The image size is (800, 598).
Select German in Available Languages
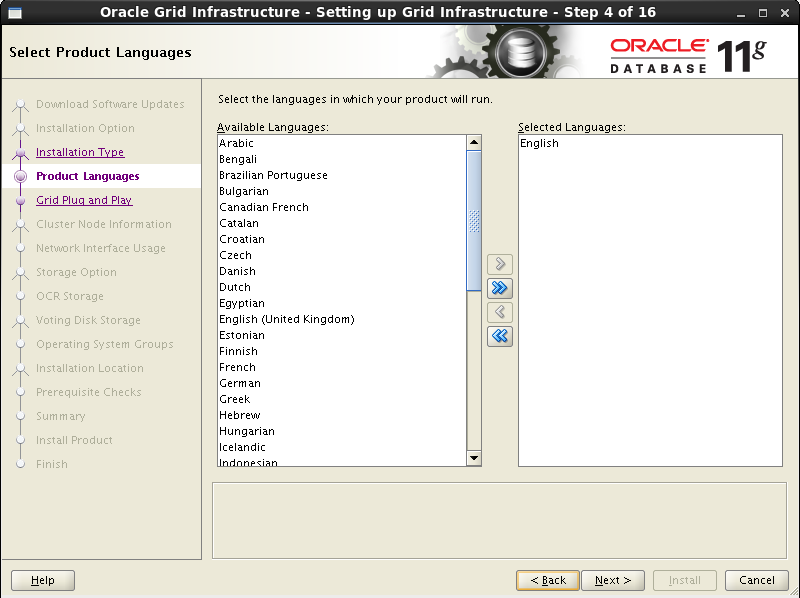pyautogui.click(x=342, y=383)
